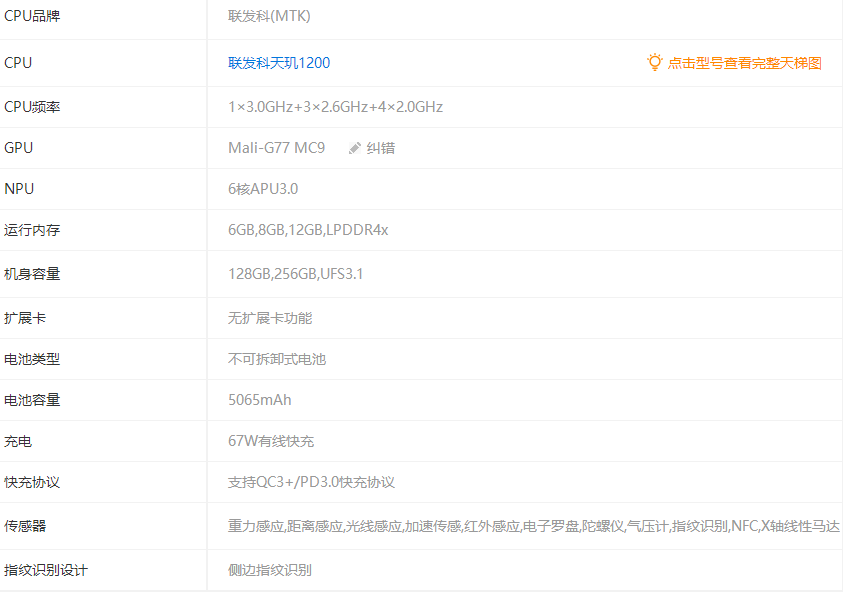Screen dimensions: 850x592
Task: Click the 指纹识别设计 row label
Action: click(46, 570)
